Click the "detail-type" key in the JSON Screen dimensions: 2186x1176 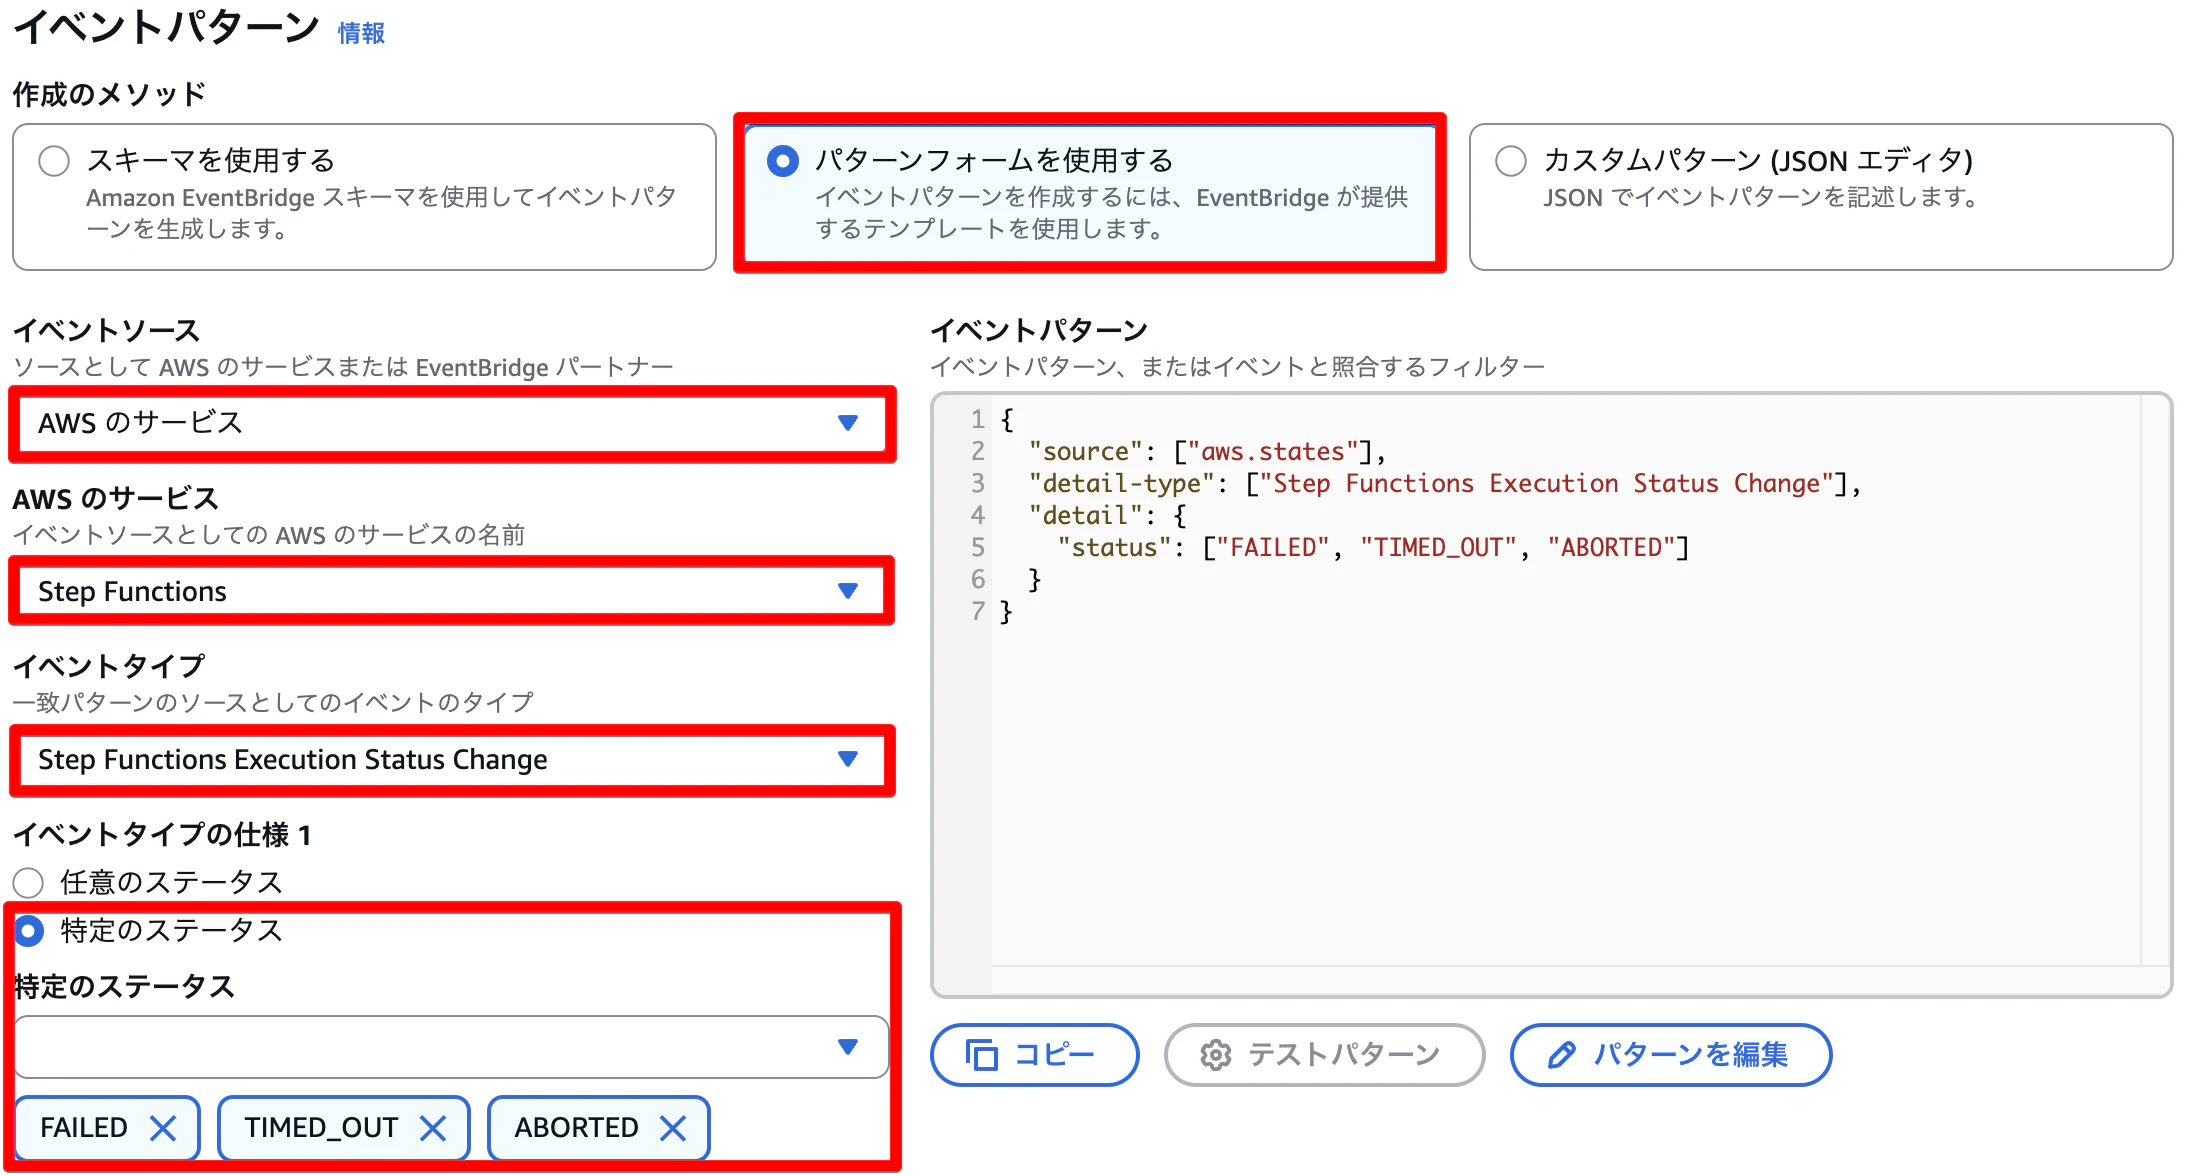[1121, 484]
